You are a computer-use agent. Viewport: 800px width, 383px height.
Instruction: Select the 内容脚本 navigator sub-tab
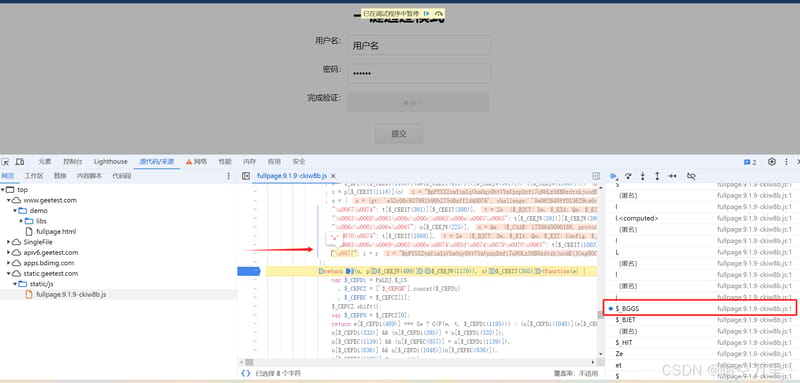point(89,176)
